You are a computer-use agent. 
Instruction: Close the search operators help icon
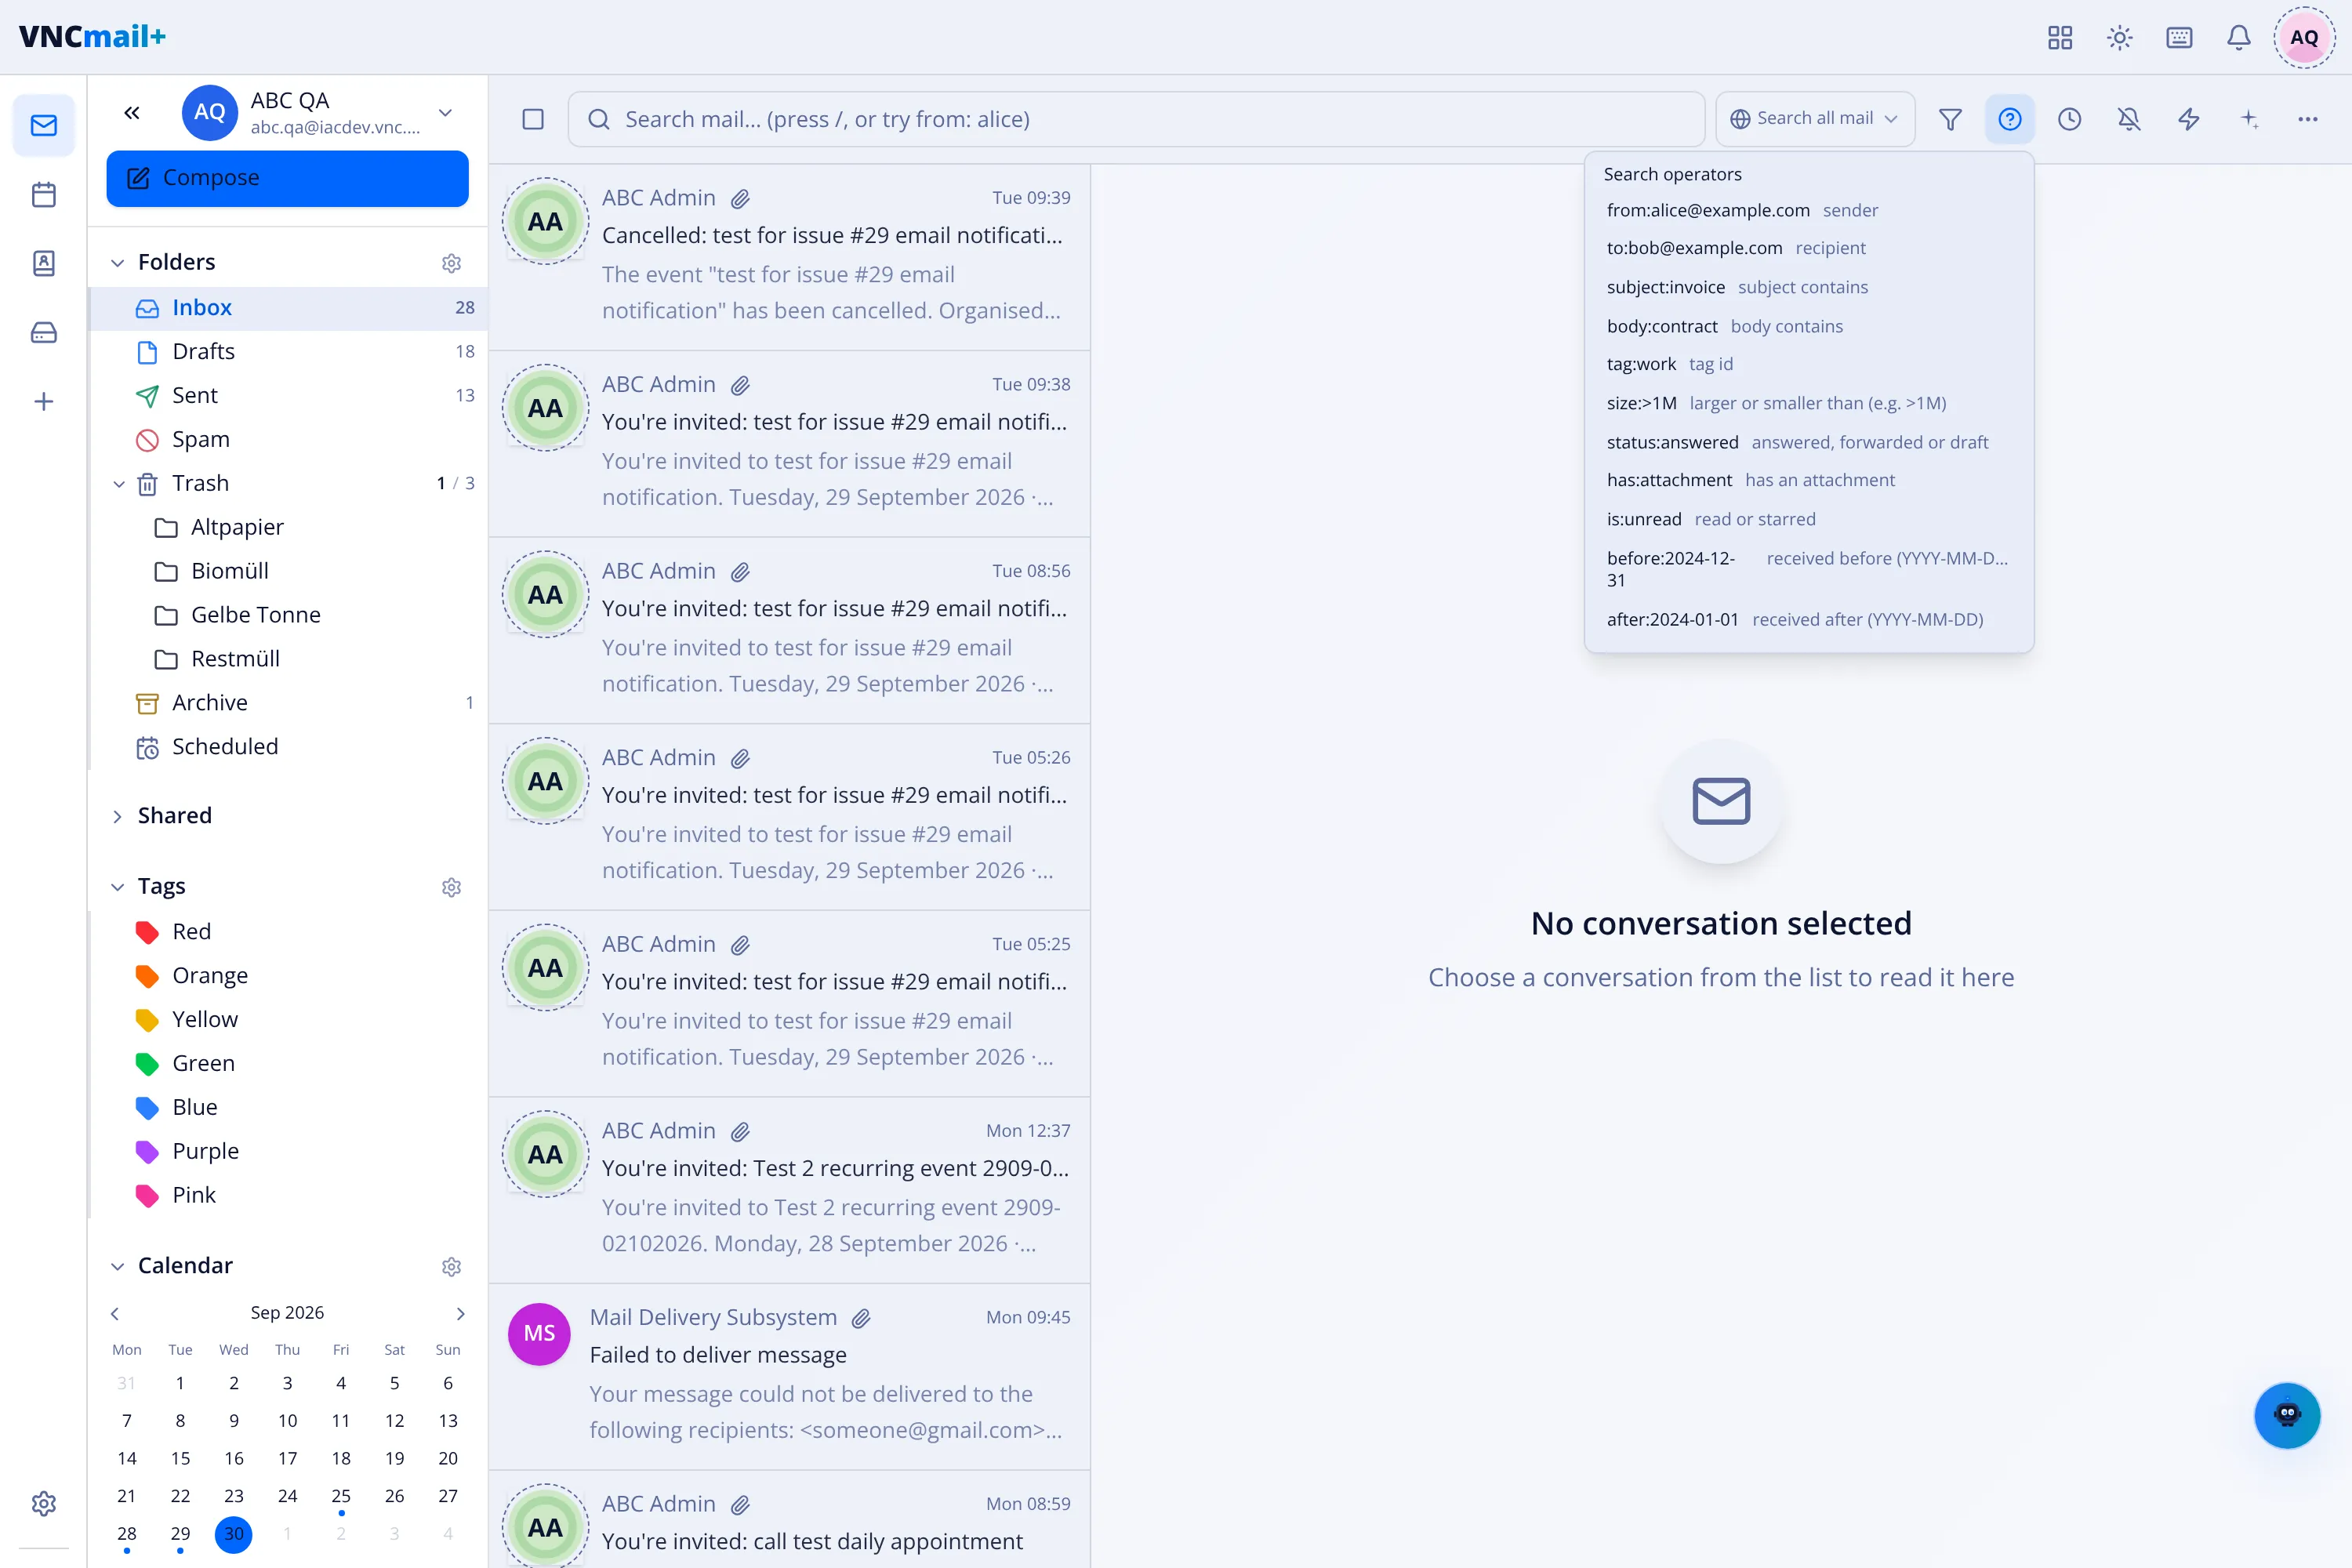point(2010,119)
